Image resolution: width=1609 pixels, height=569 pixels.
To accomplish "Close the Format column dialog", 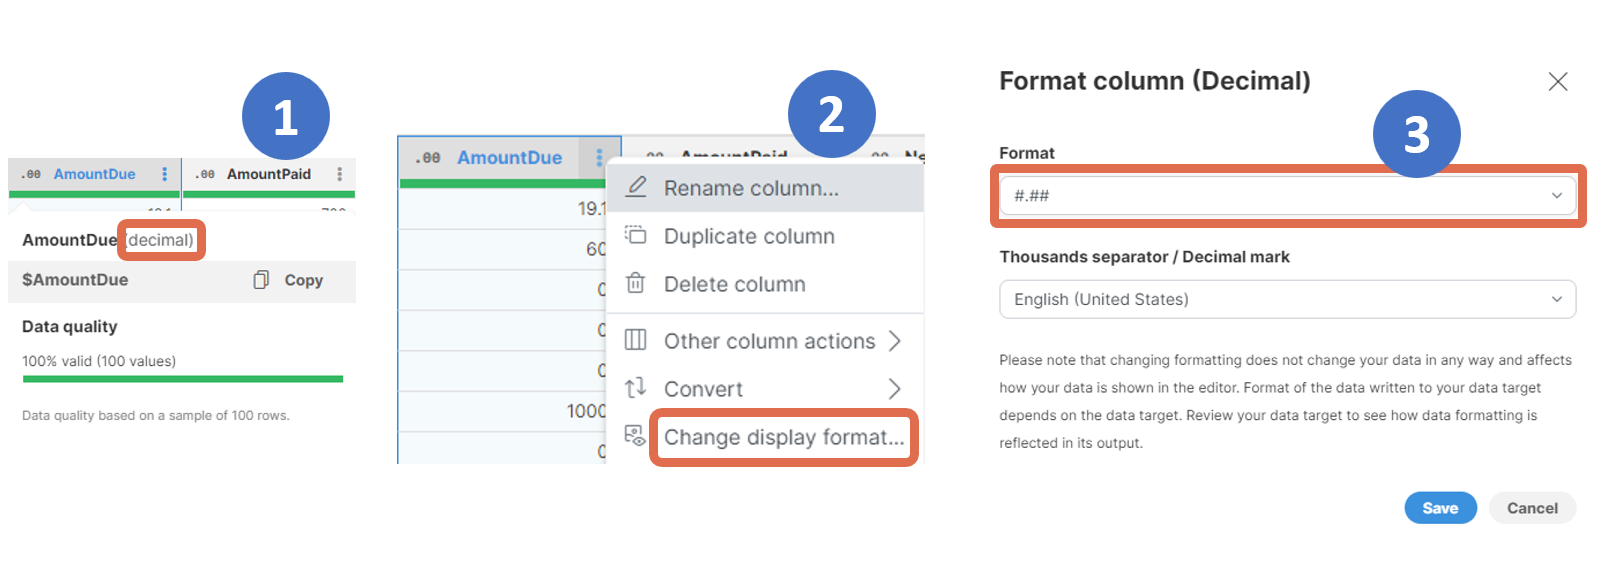I will click(x=1557, y=82).
